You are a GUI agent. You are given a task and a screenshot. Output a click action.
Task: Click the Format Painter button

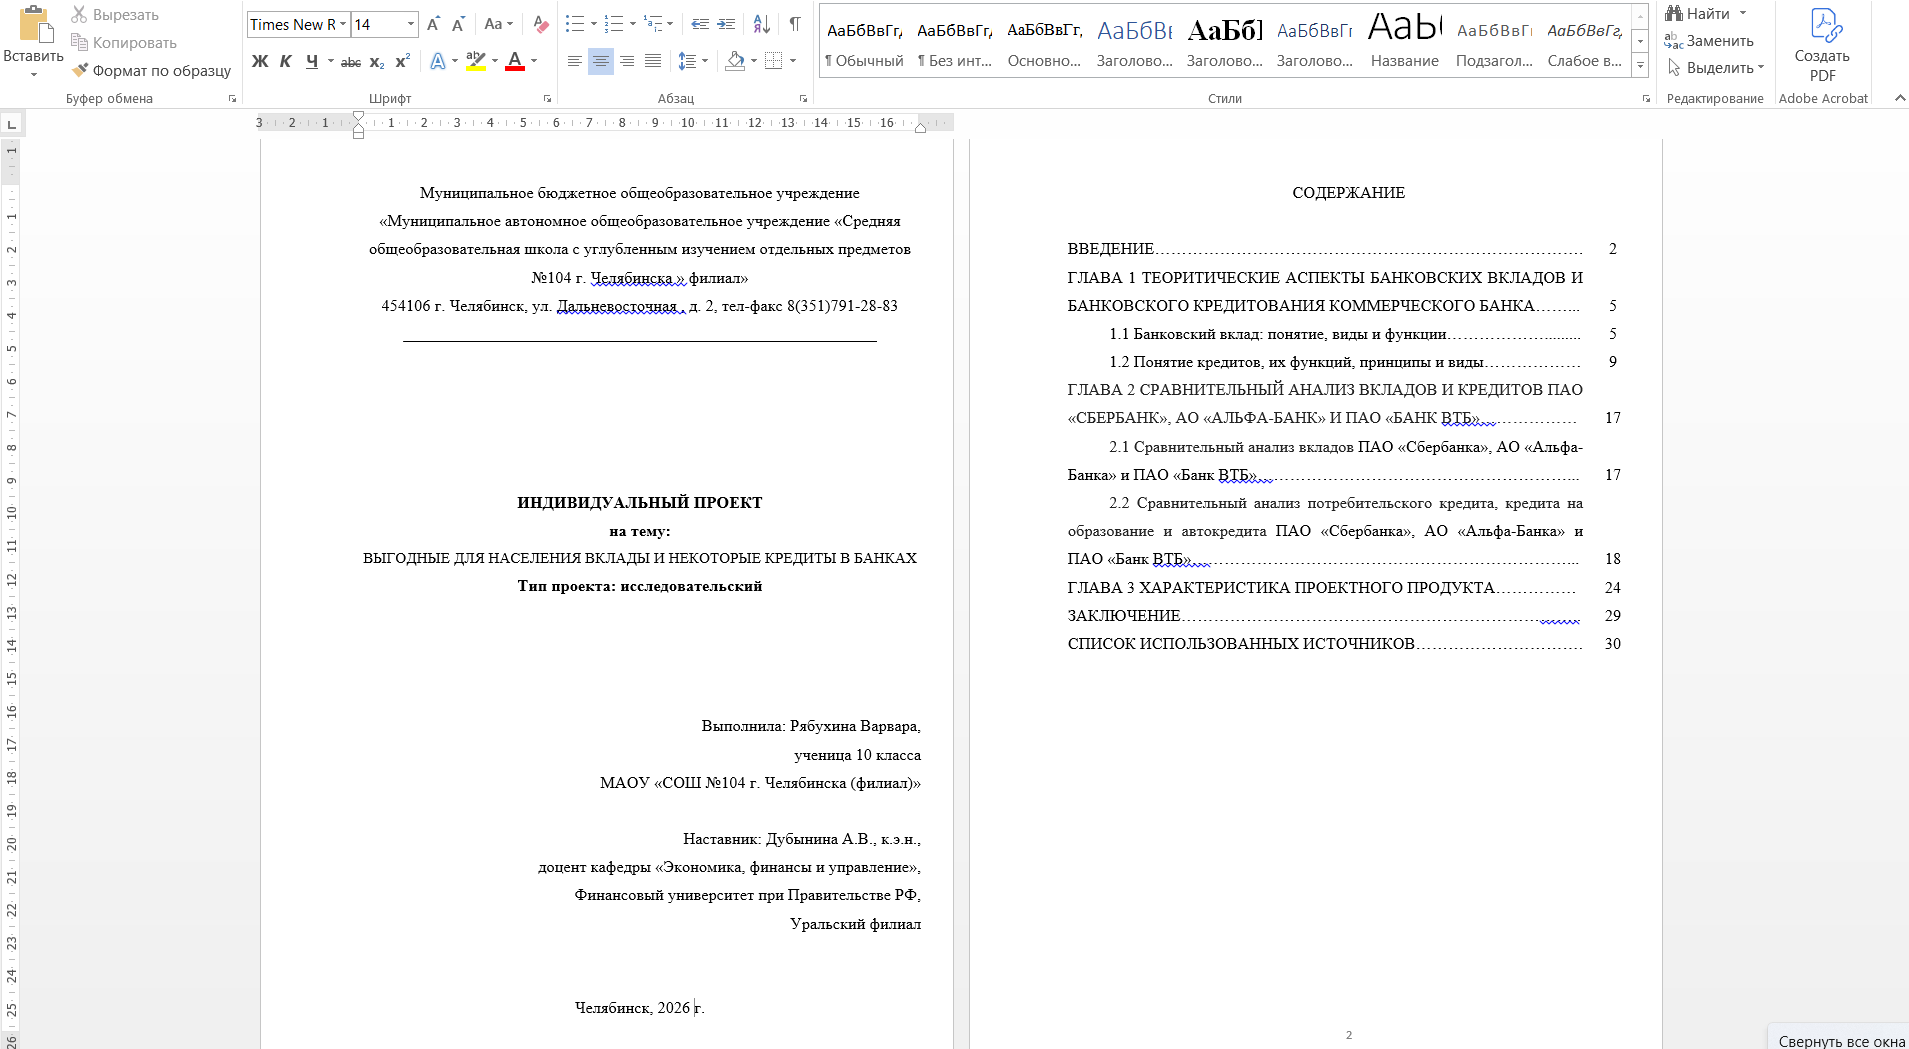151,71
